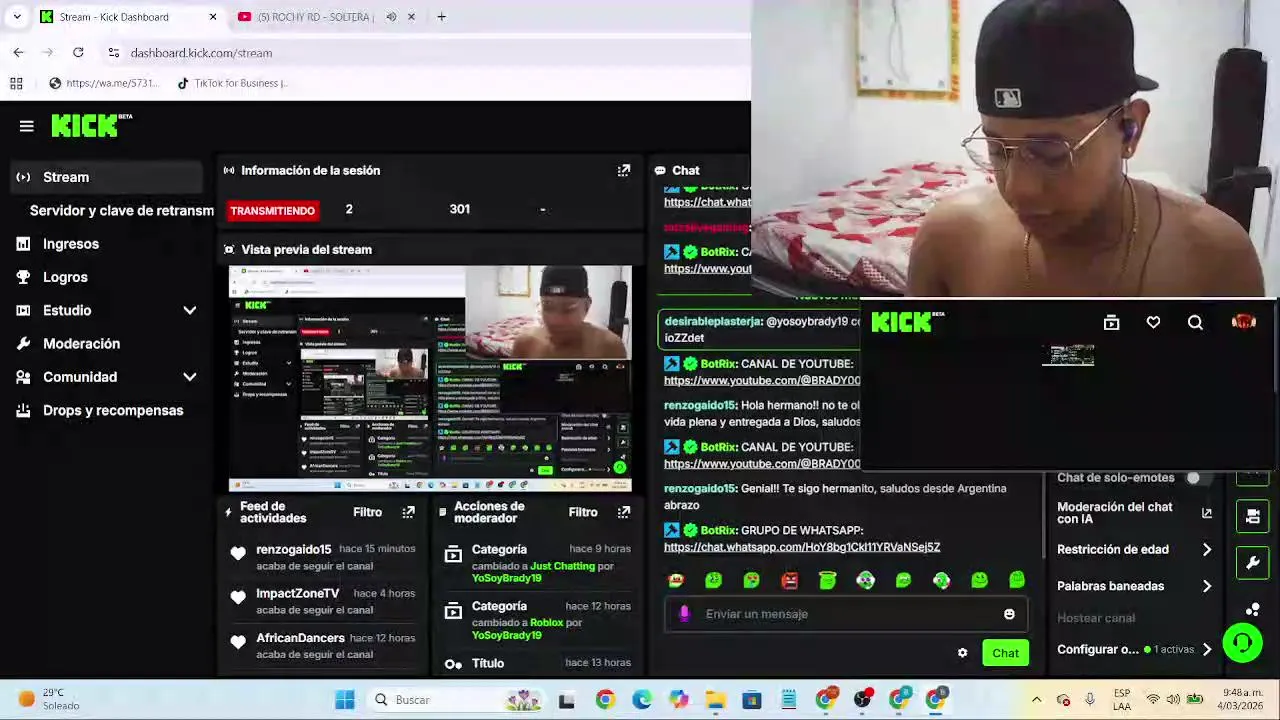Click the address bar URL

tap(201, 53)
